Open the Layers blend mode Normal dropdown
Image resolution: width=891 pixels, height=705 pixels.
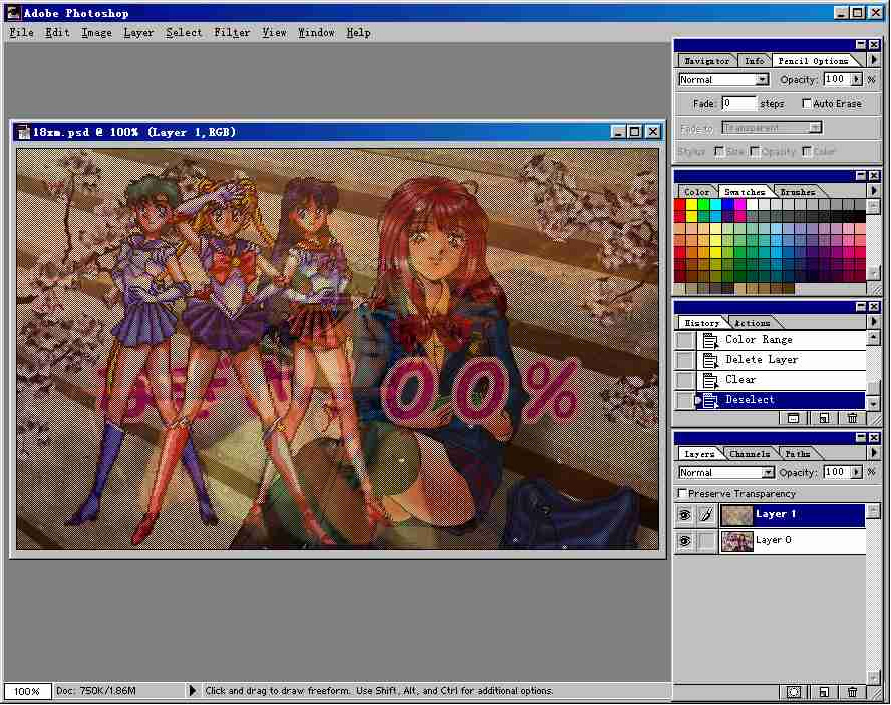click(768, 473)
